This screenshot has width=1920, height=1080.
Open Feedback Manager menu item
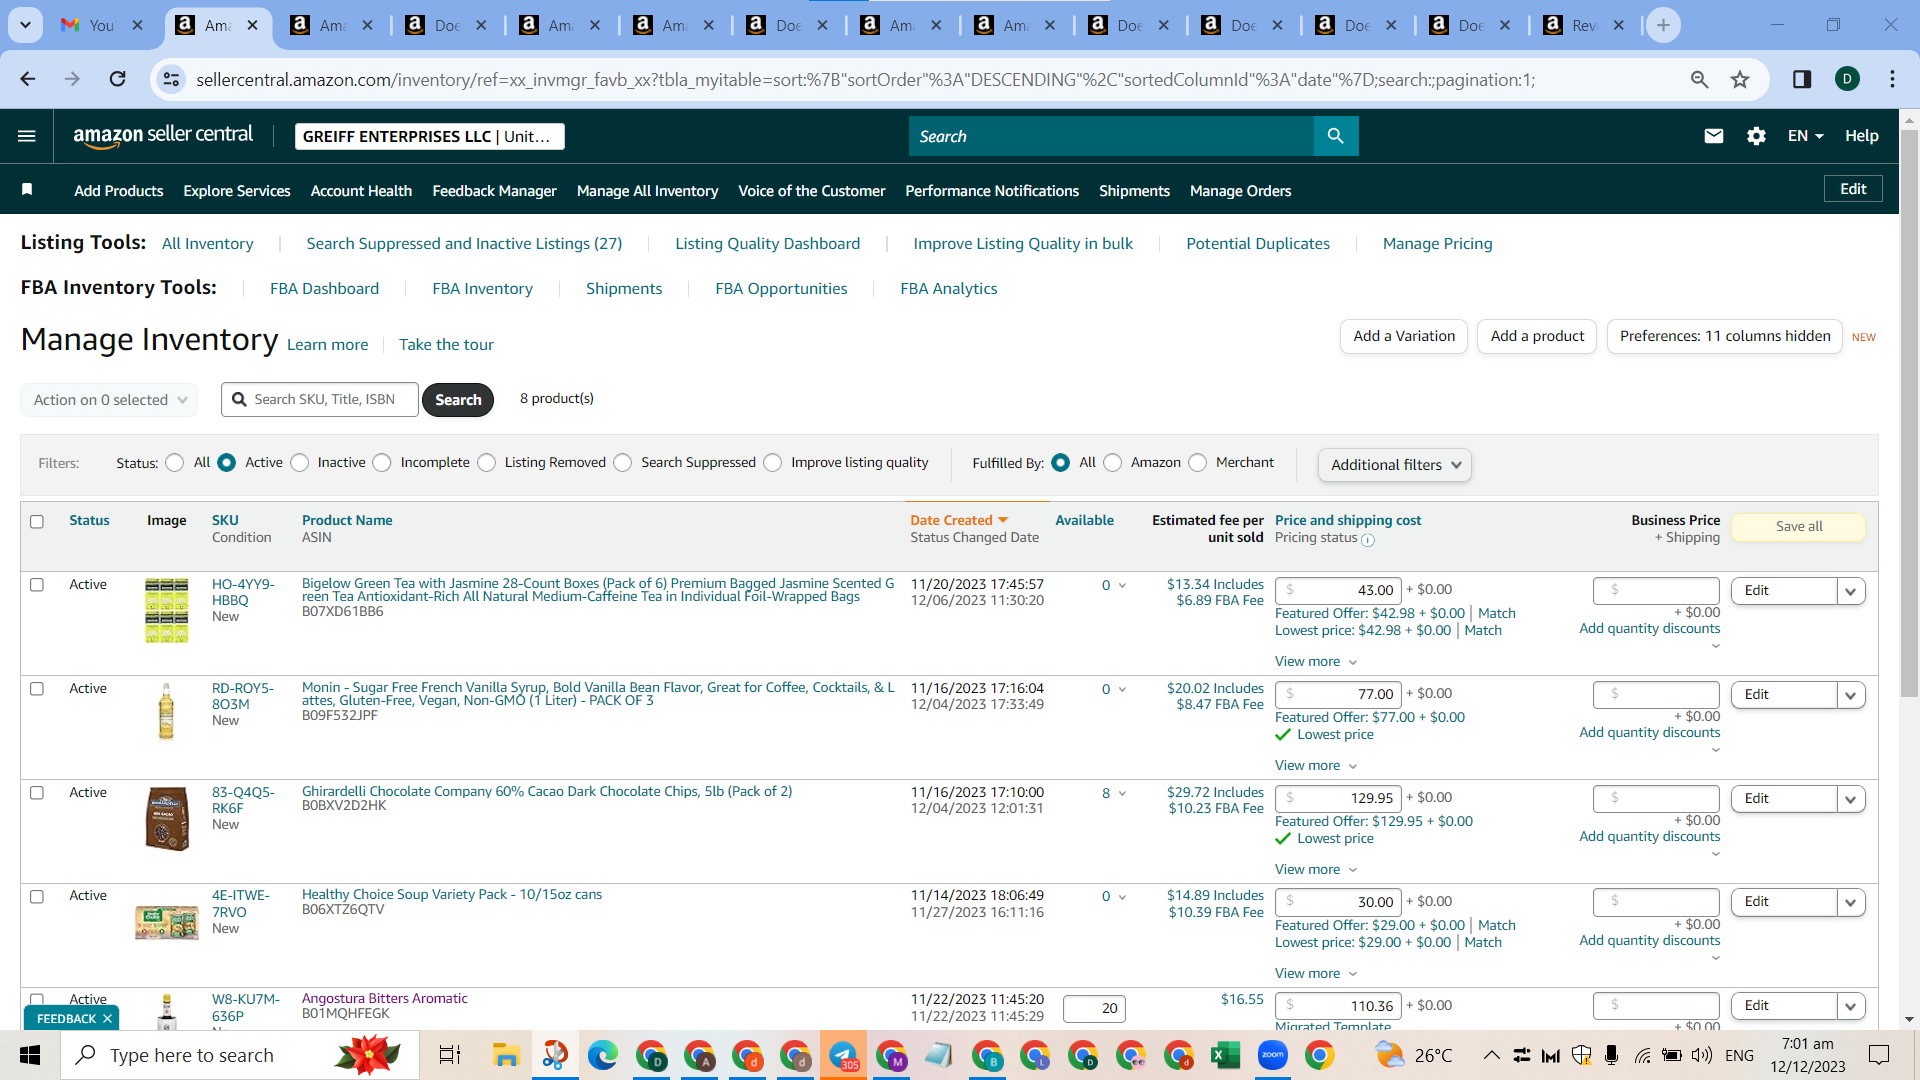coord(494,191)
